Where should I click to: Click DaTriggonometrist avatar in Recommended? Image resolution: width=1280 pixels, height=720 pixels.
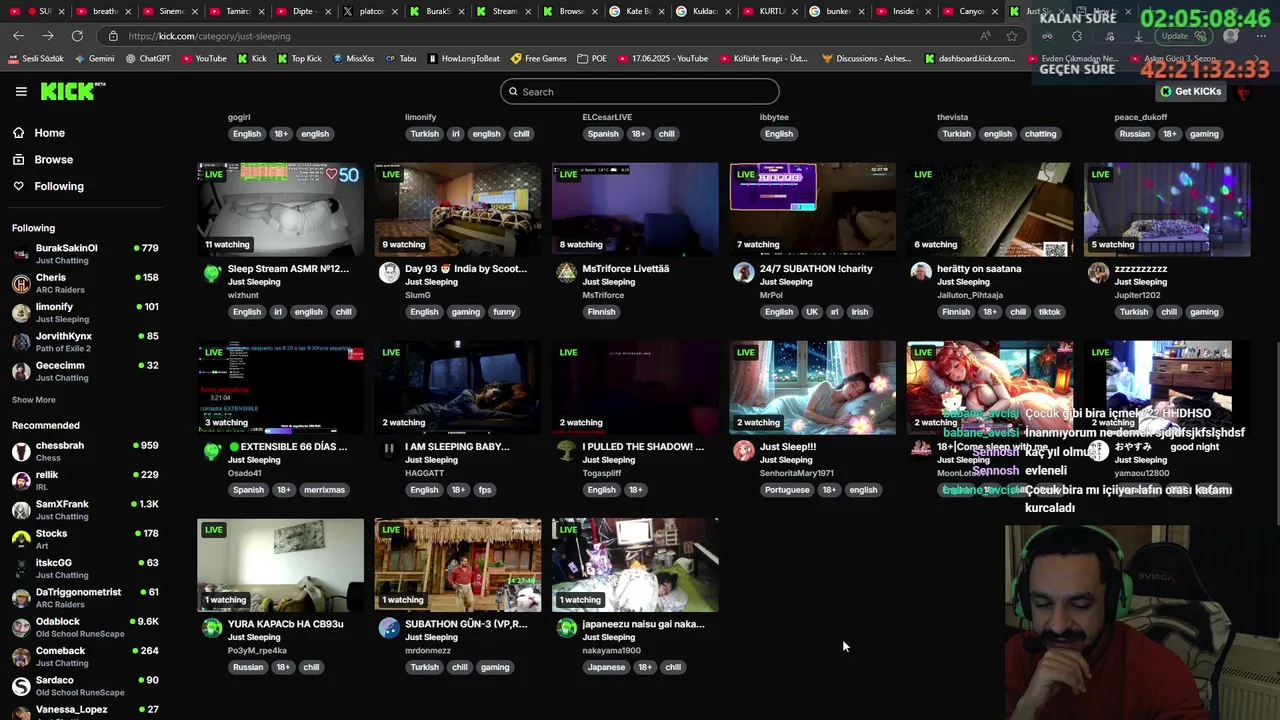pos(21,598)
